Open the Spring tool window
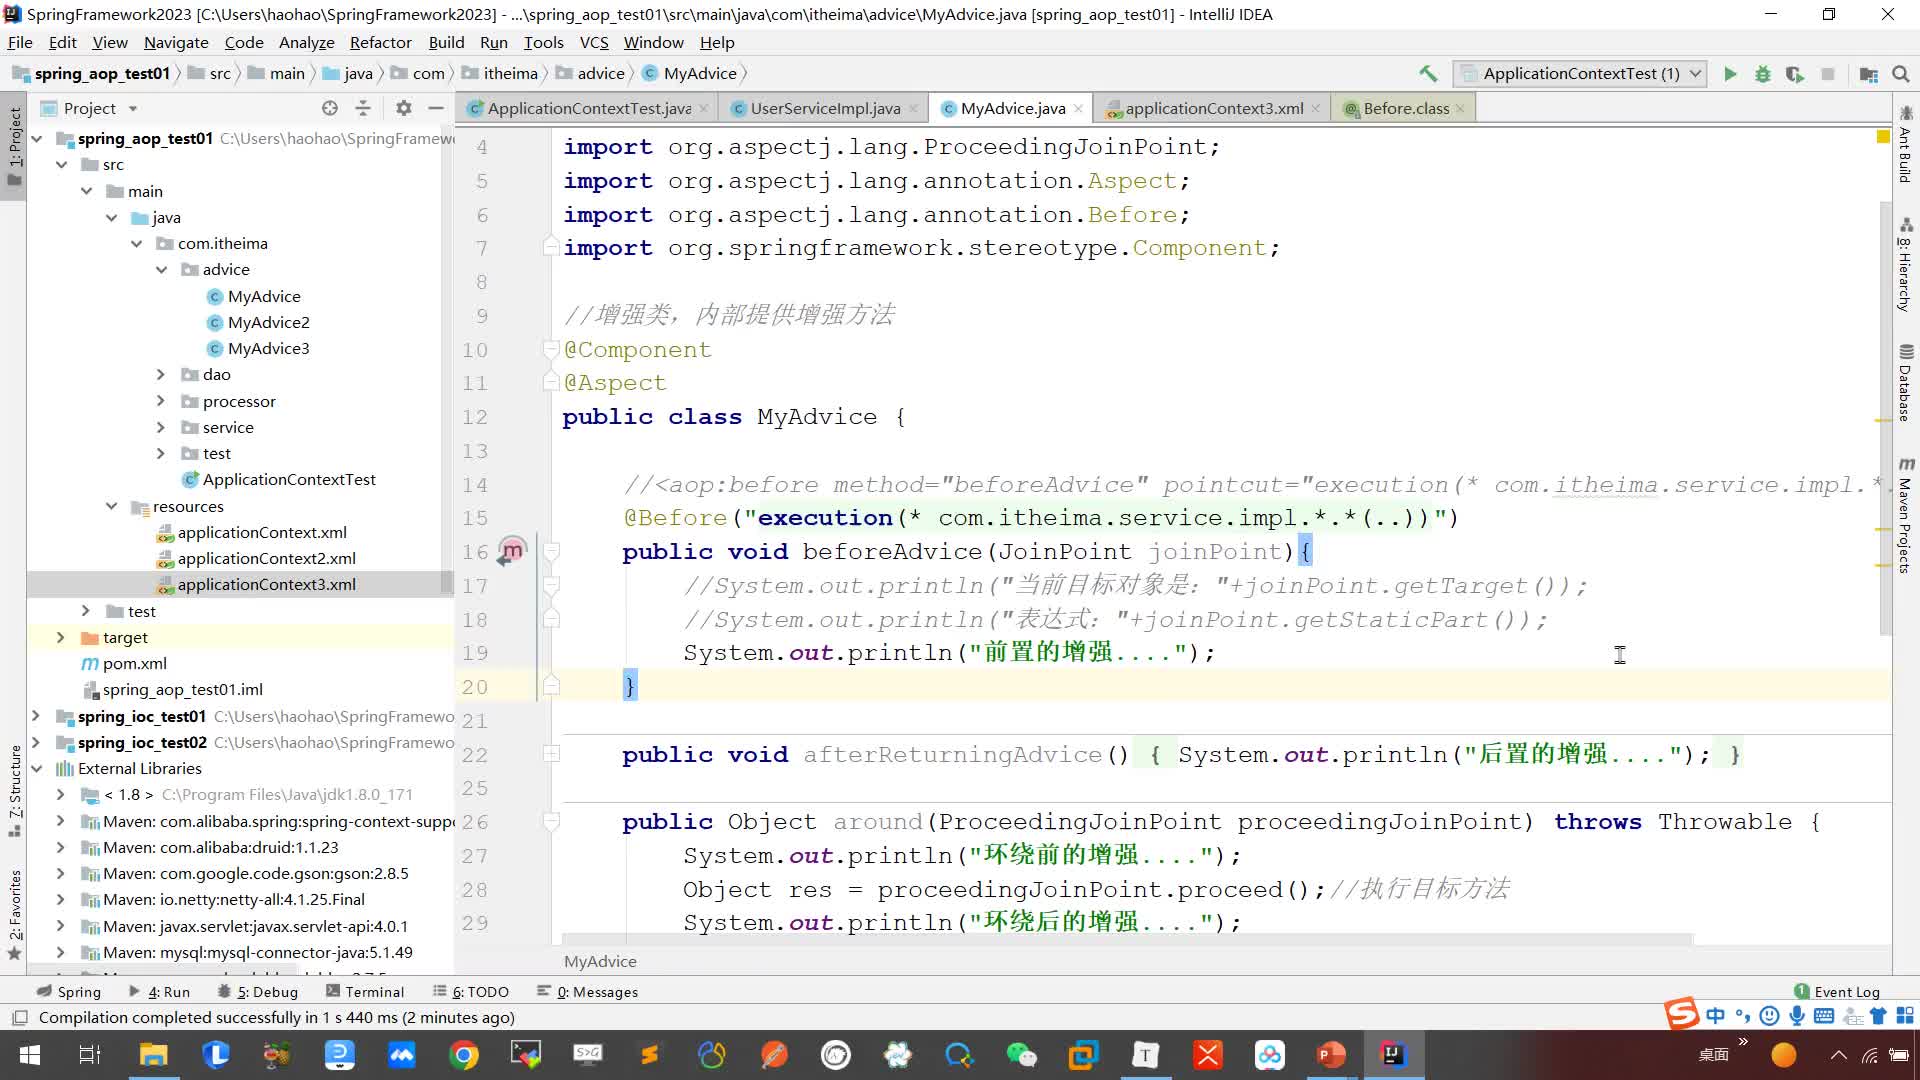Image resolution: width=1920 pixels, height=1080 pixels. tap(69, 992)
